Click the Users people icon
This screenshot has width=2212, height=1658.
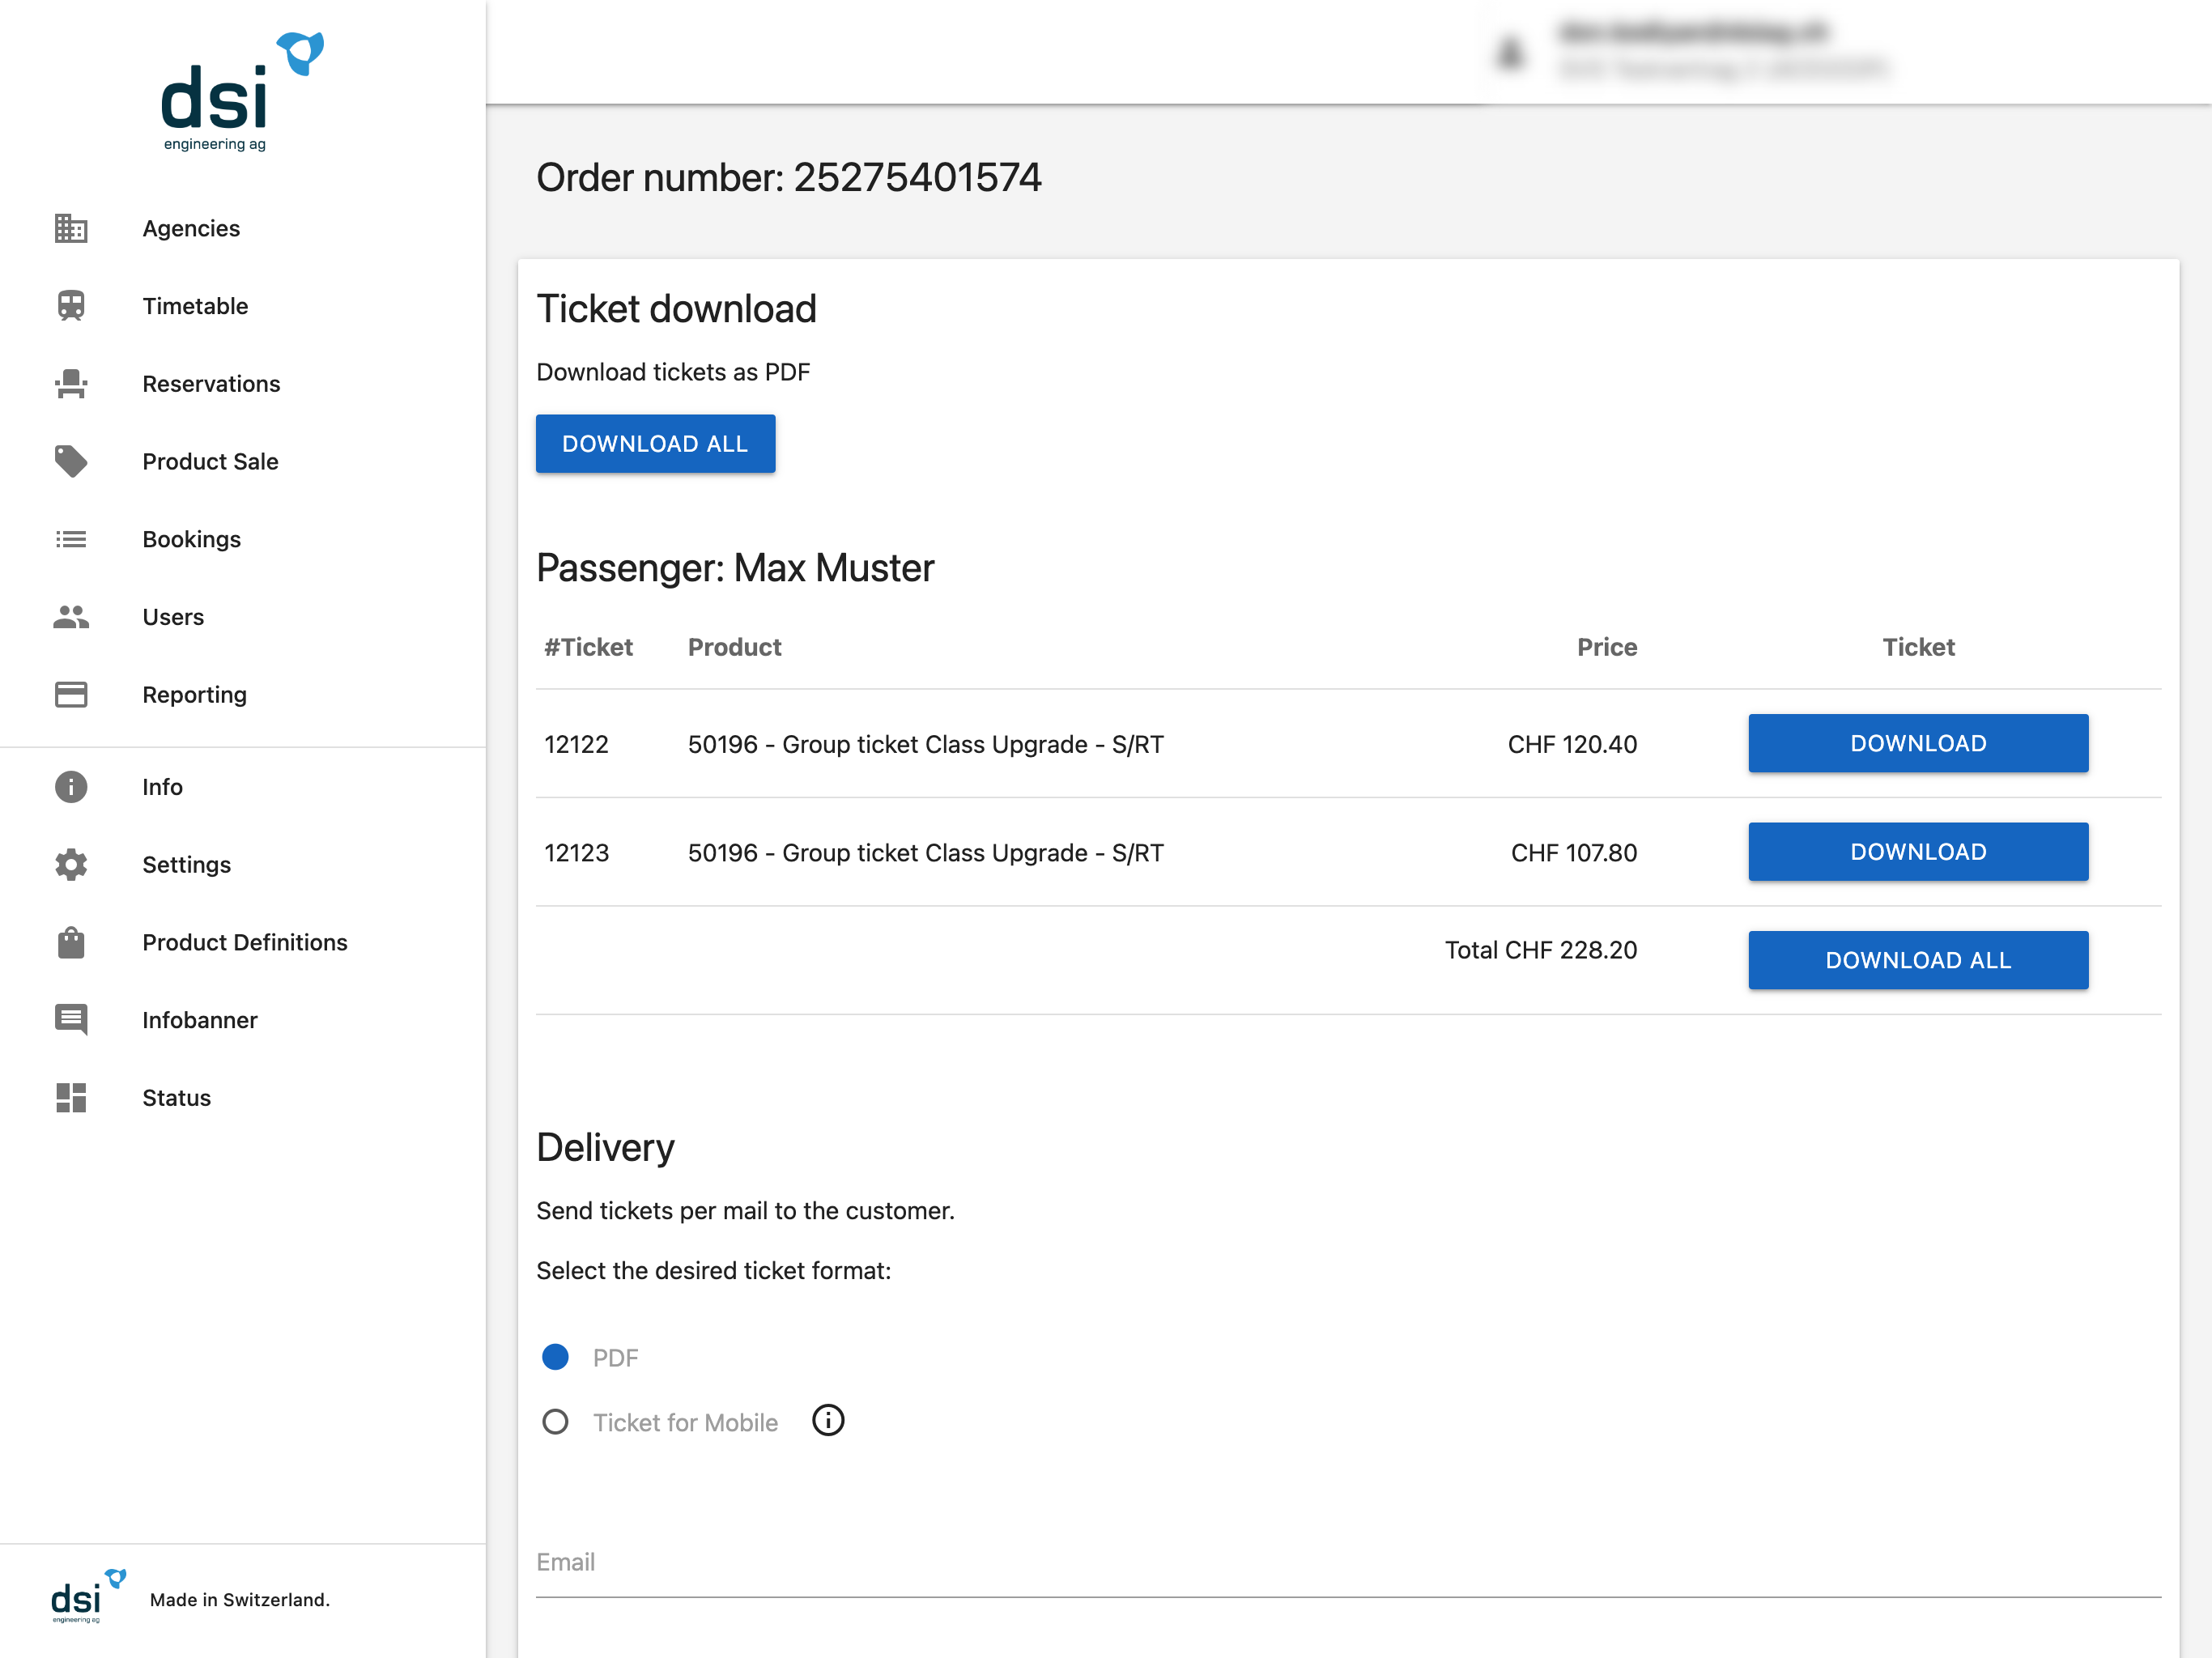(x=71, y=617)
